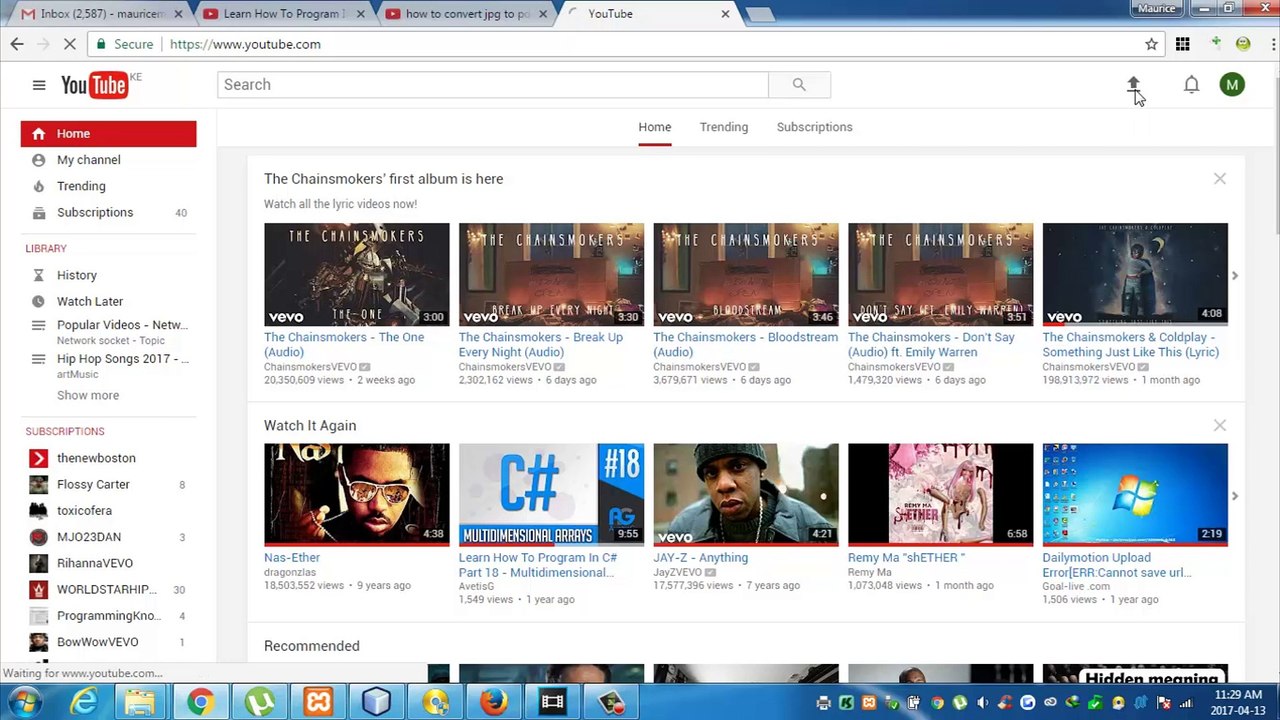
Task: Select Home in the sidebar
Action: click(108, 134)
